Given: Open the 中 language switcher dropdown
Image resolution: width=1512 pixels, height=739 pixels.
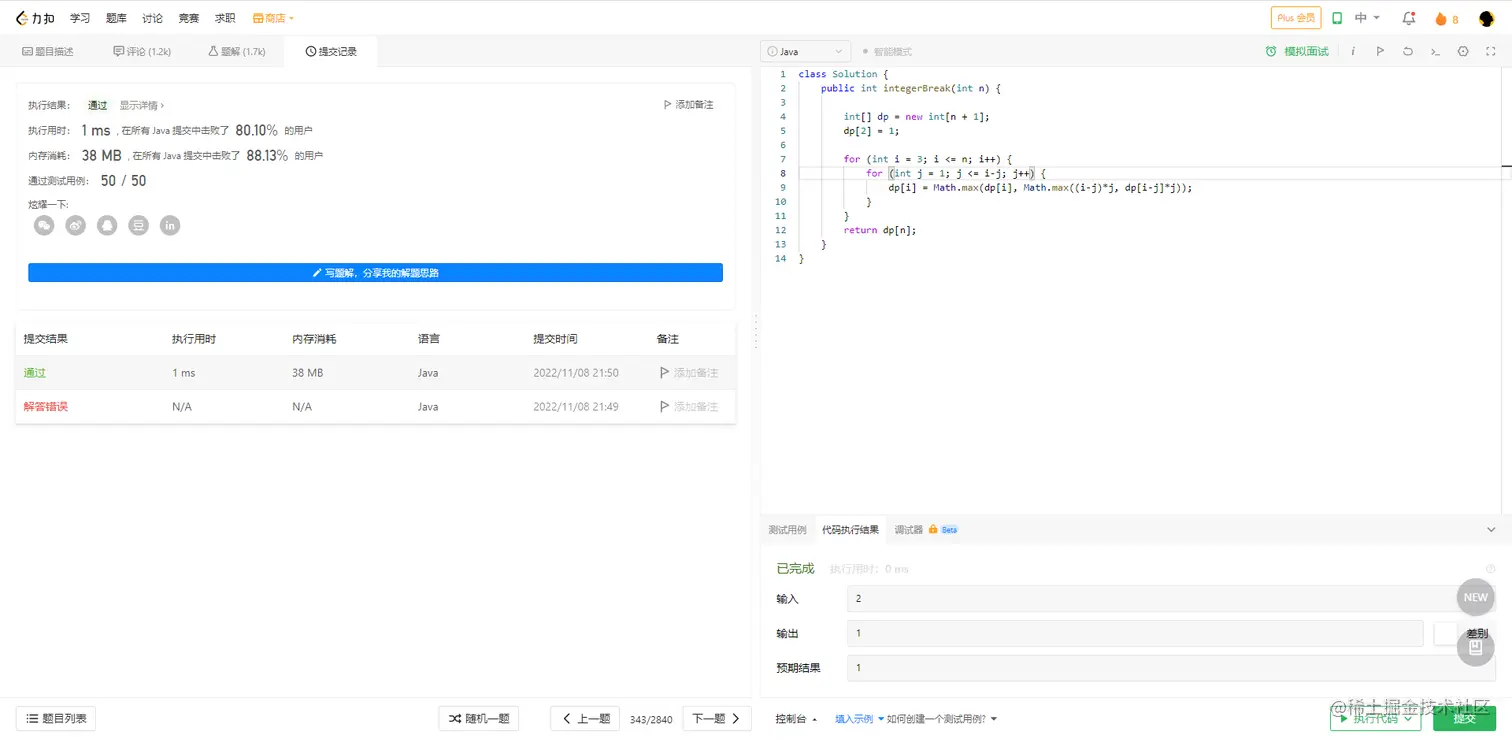Looking at the screenshot, I should (x=1367, y=18).
